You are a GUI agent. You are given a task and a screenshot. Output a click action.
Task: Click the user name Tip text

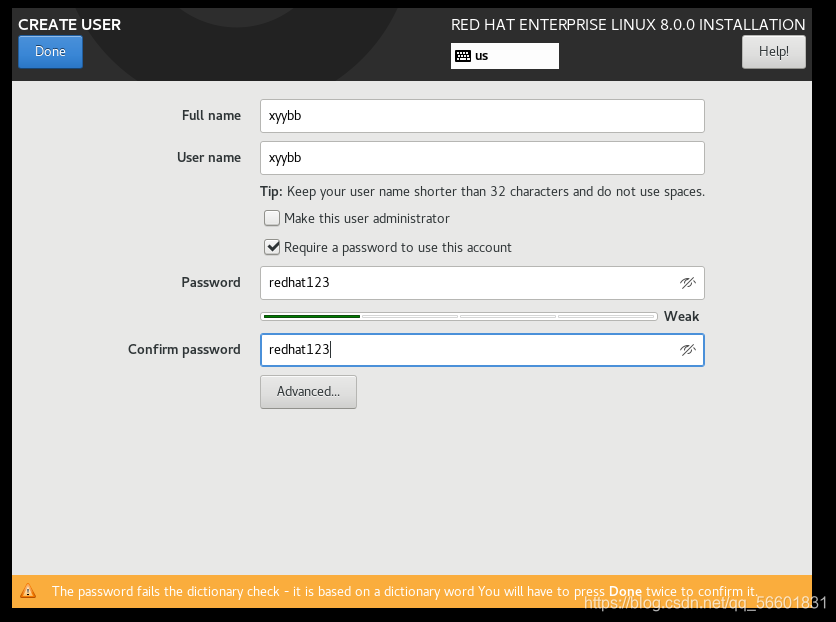pos(482,192)
